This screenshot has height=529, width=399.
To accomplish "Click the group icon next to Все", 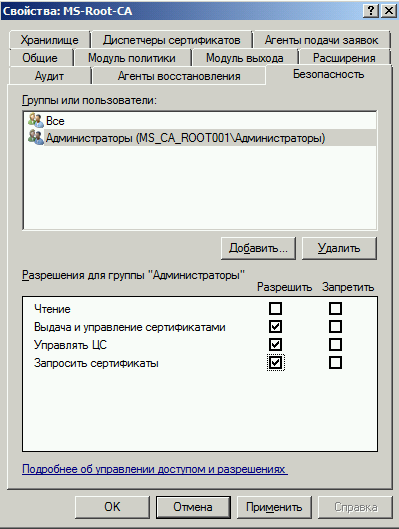I will pyautogui.click(x=36, y=120).
